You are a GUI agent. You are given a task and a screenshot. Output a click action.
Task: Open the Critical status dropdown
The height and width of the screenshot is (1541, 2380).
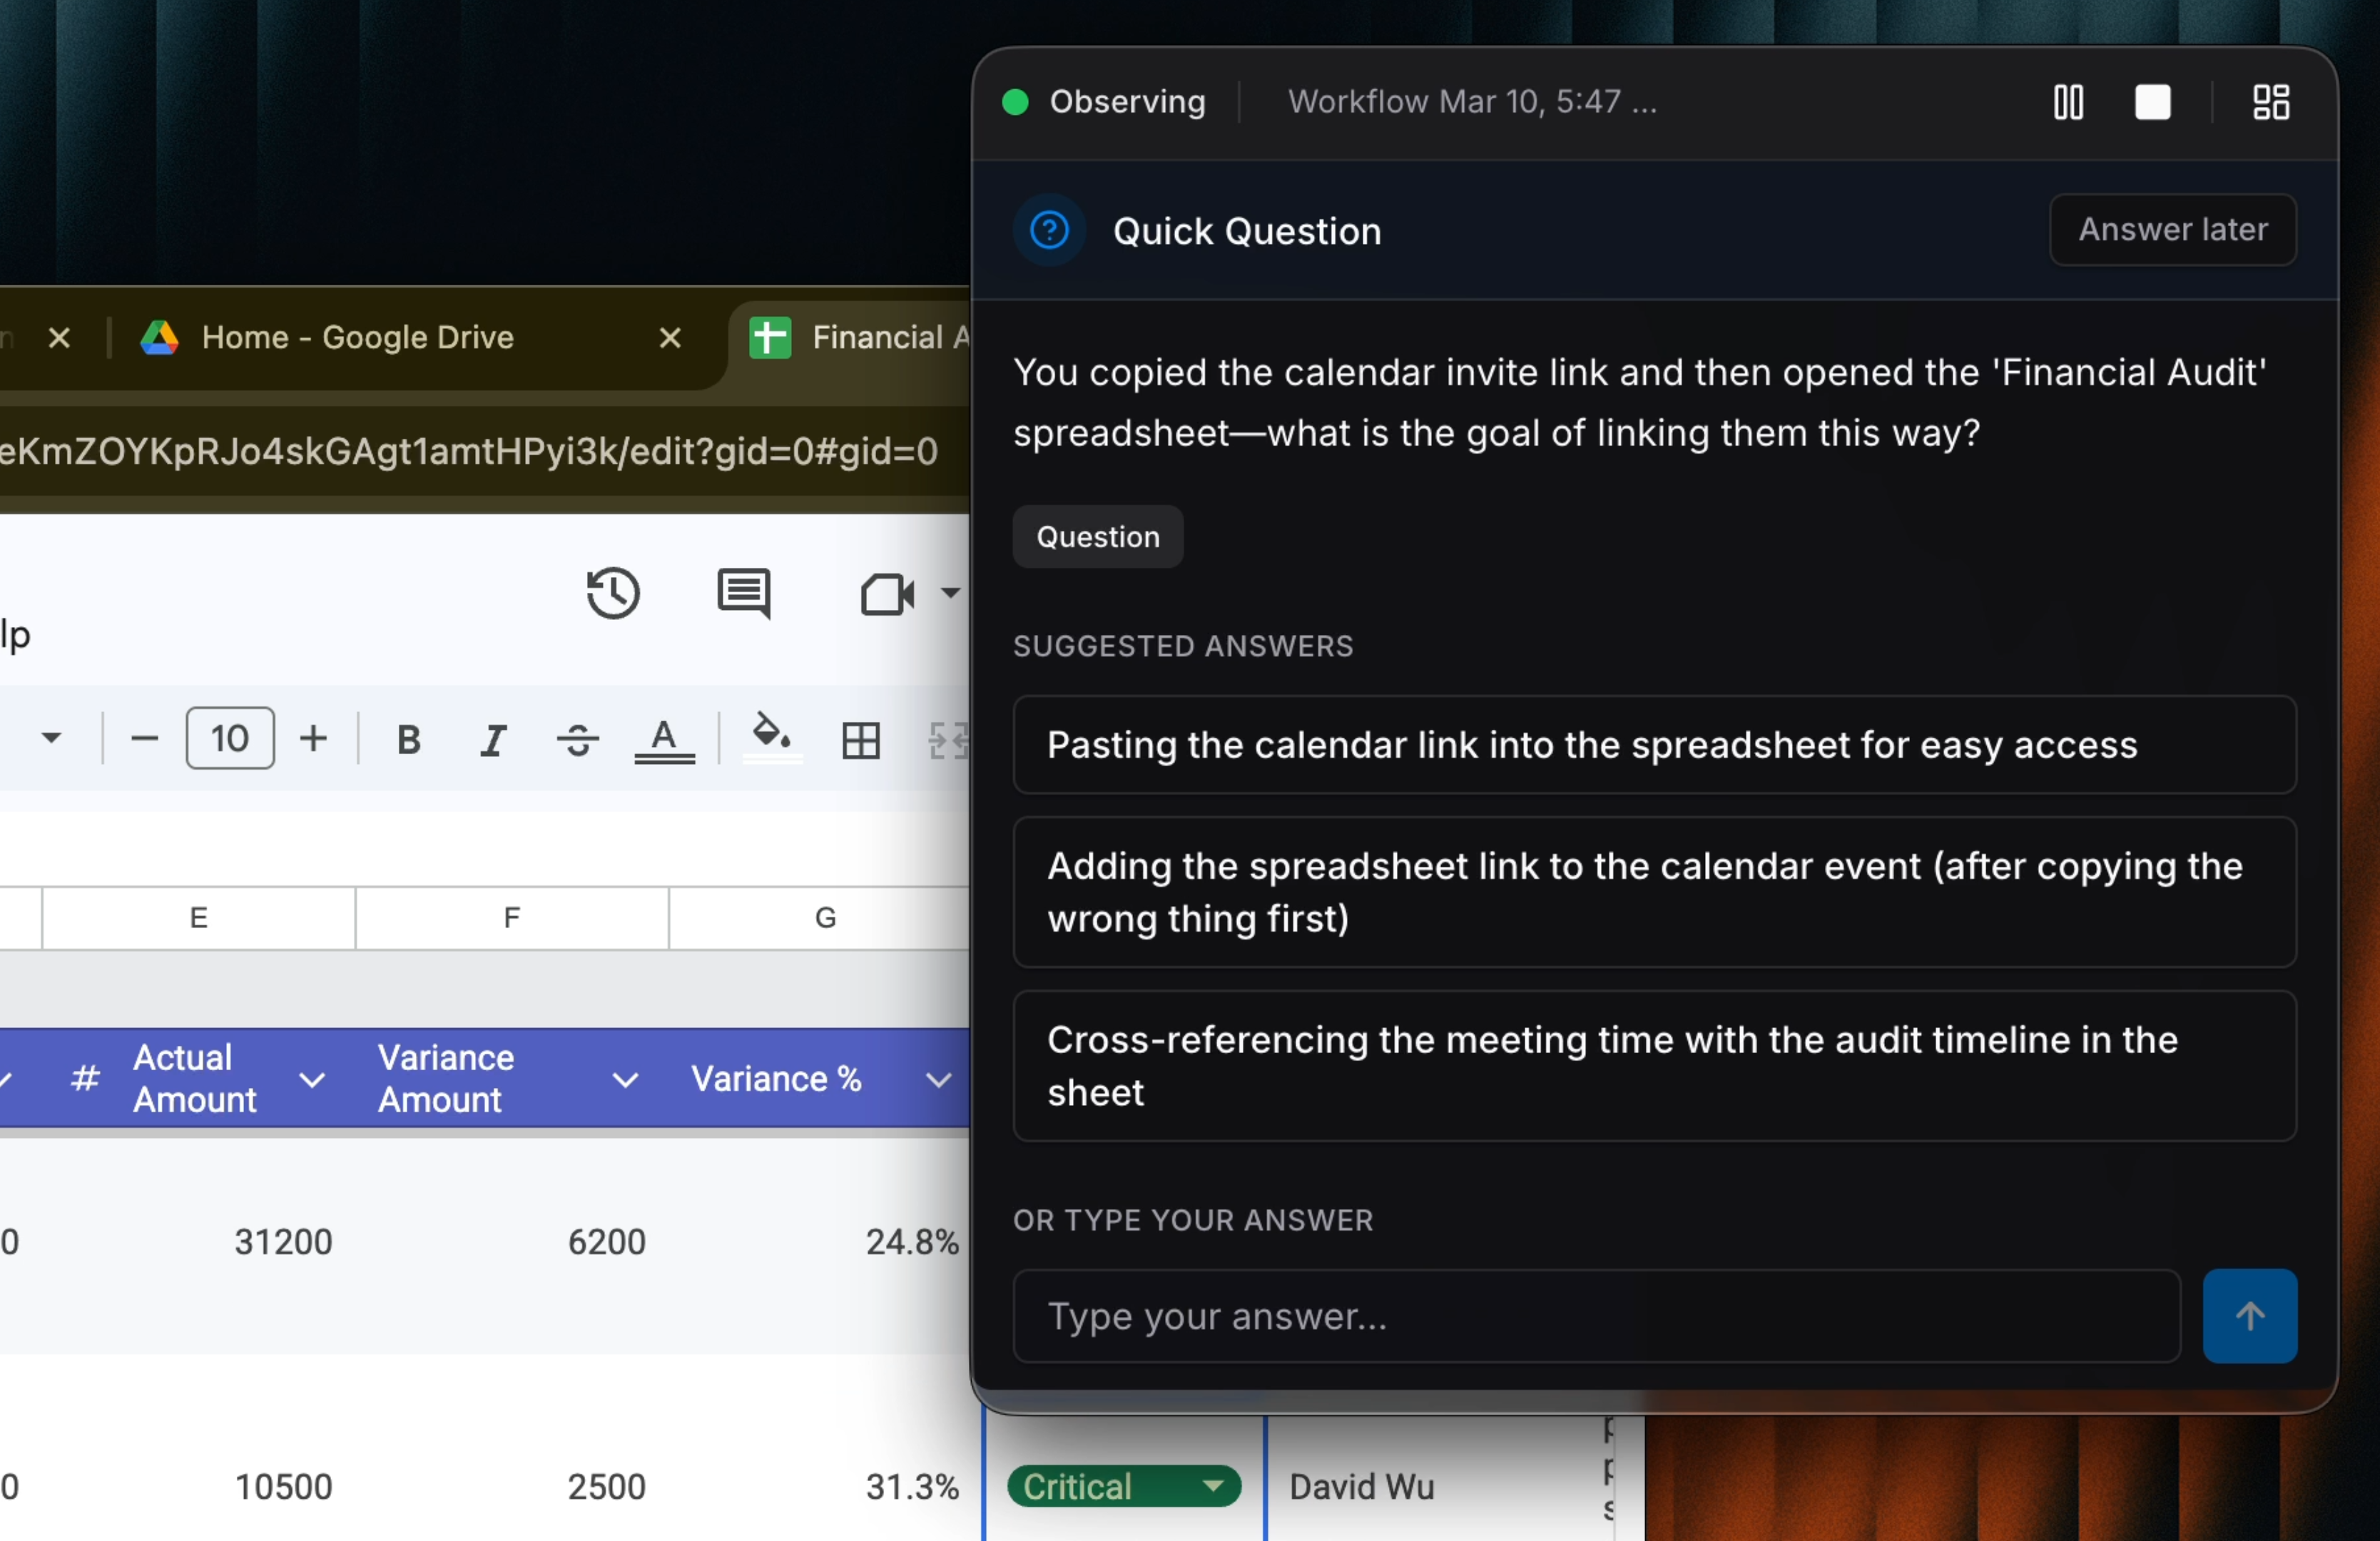(1214, 1486)
